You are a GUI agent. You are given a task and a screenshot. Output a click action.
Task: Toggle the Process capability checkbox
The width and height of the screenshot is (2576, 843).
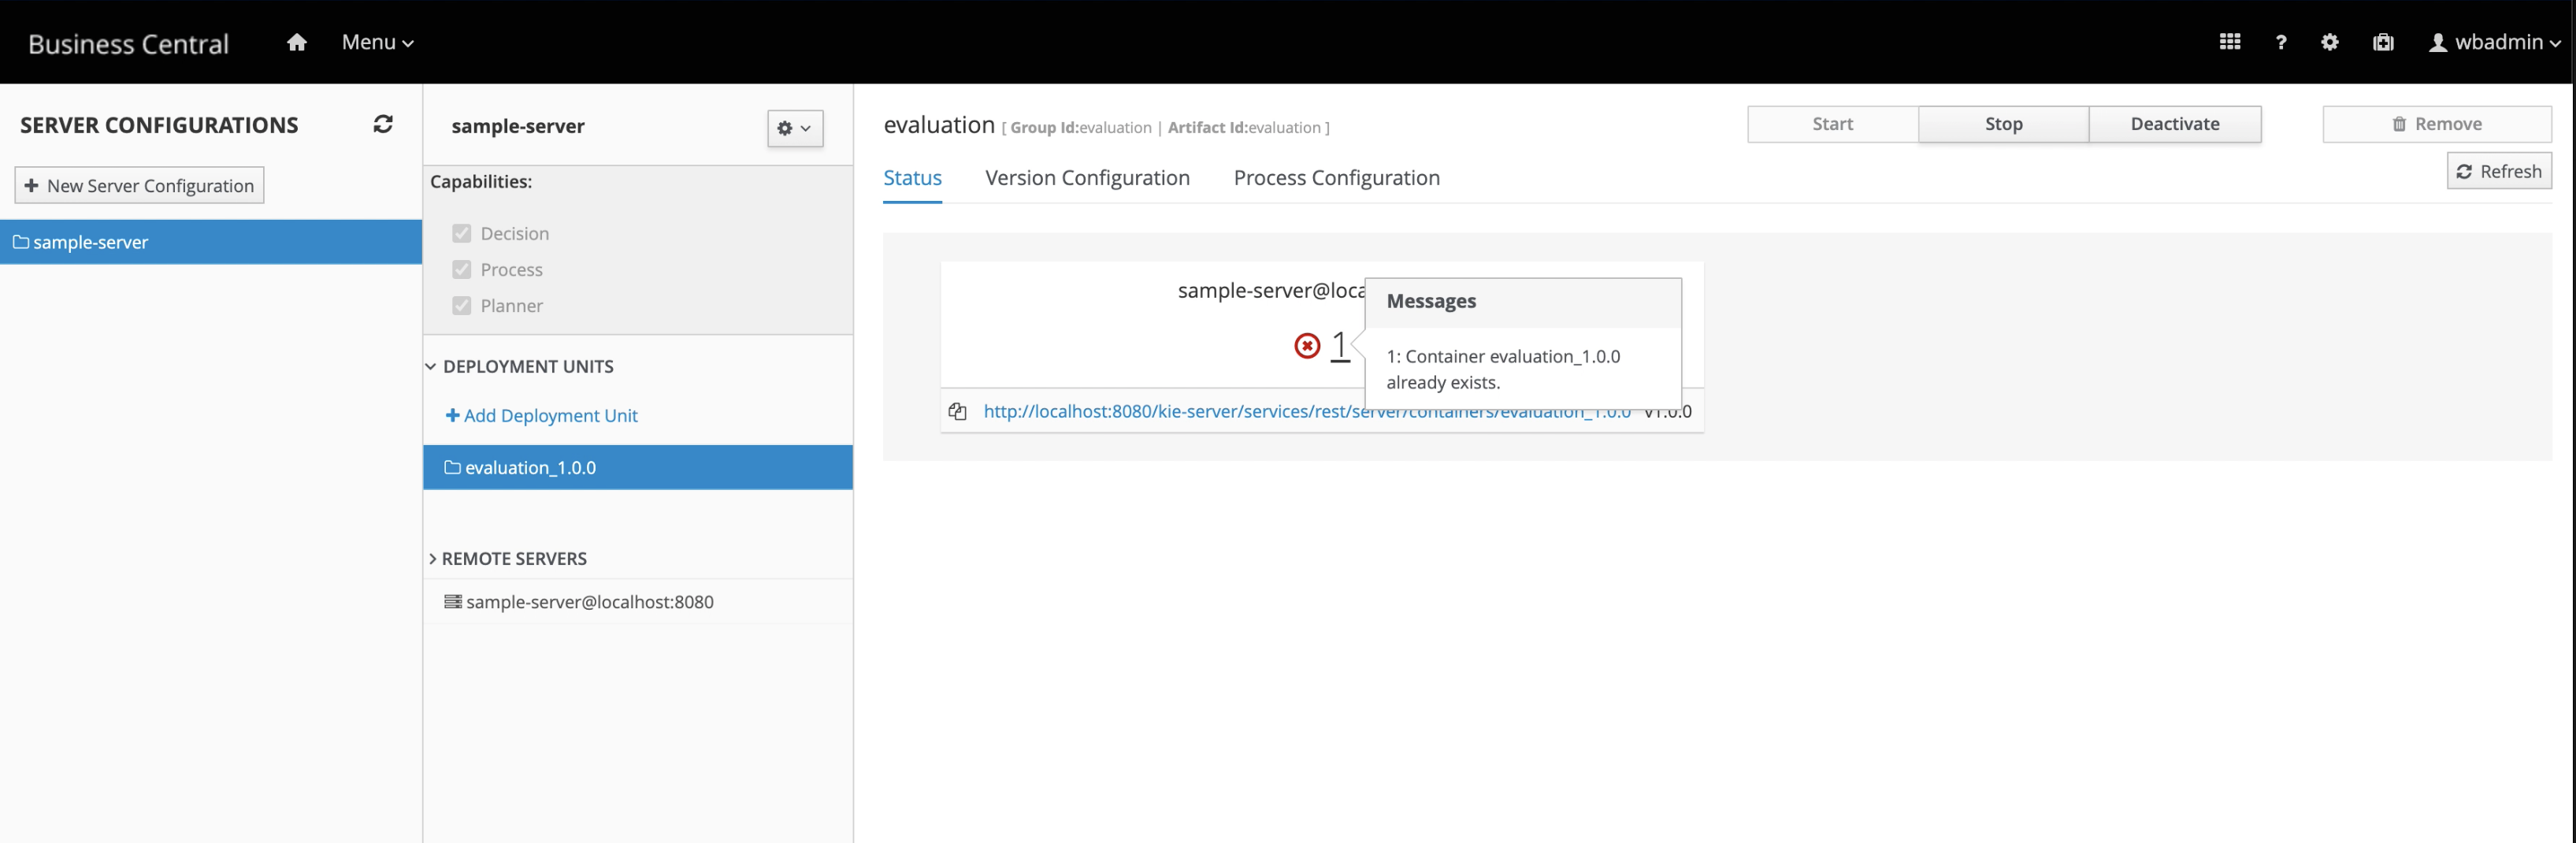(461, 269)
